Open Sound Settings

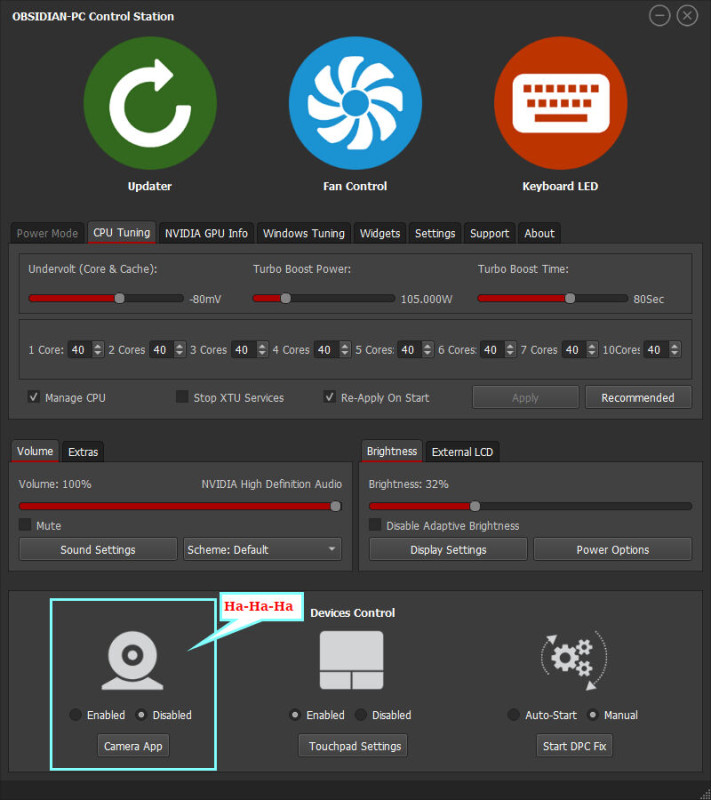(x=98, y=549)
